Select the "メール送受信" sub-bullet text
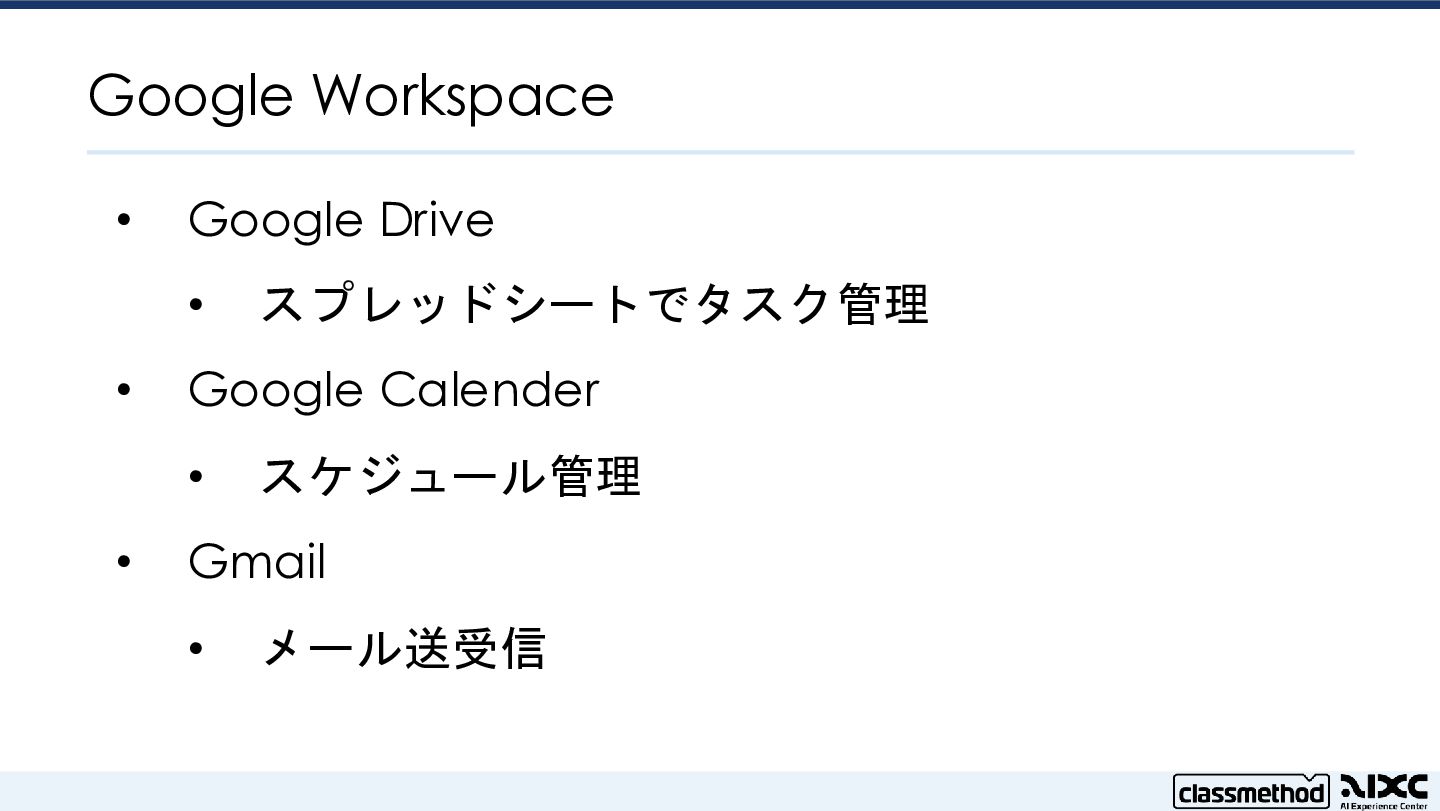This screenshot has width=1440, height=811. pyautogui.click(x=403, y=648)
